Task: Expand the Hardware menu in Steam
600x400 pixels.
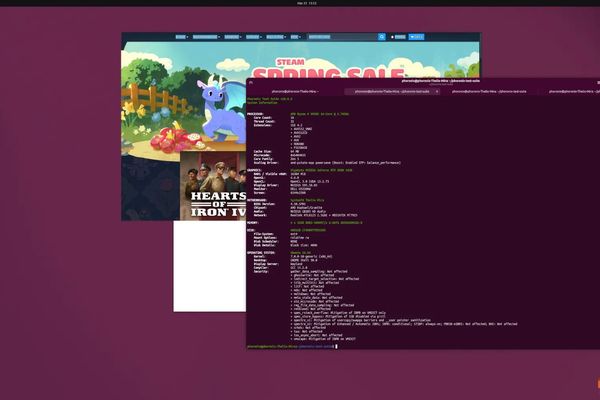Action: pos(254,37)
